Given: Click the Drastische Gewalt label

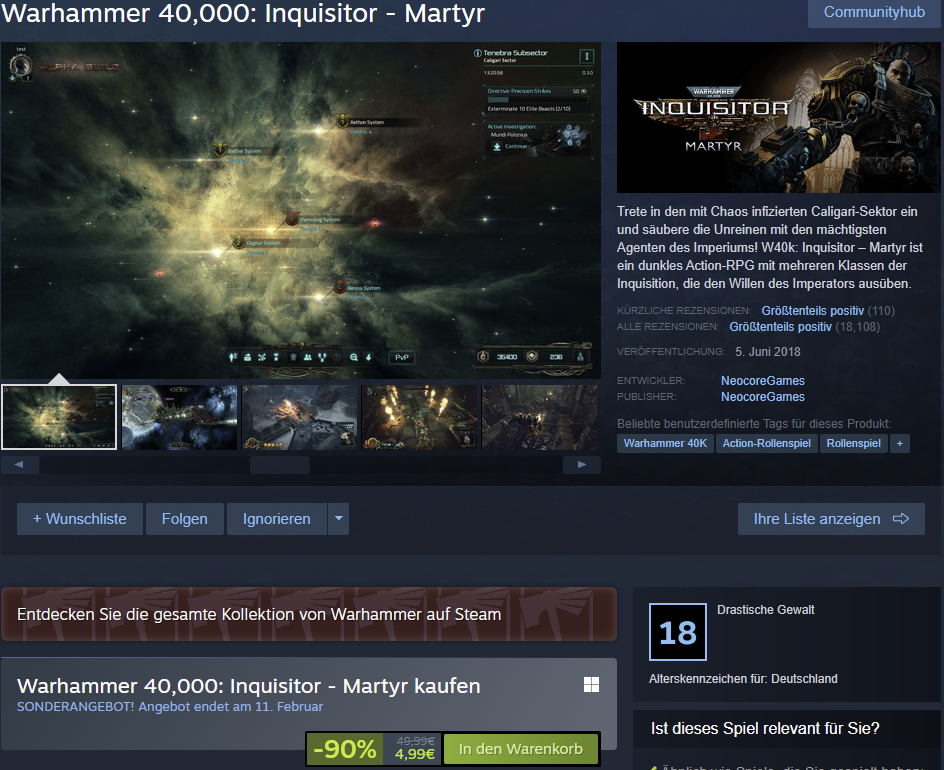Looking at the screenshot, I should pos(766,610).
